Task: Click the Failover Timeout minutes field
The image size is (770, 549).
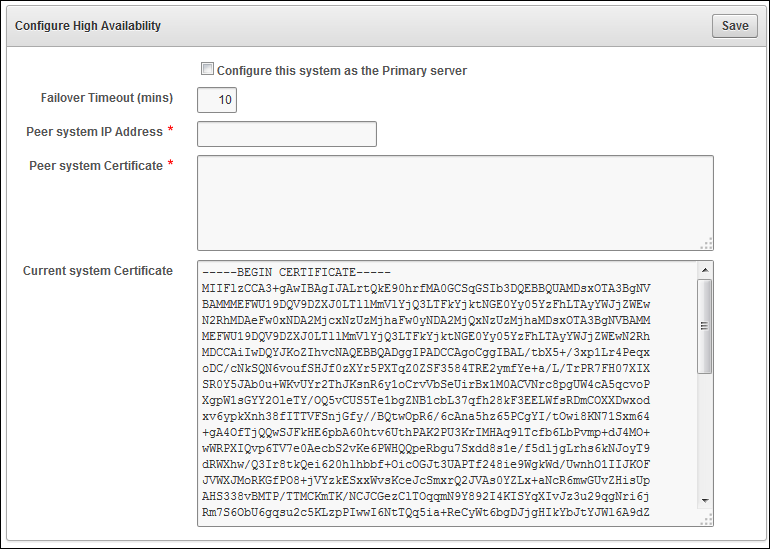Action: (x=217, y=100)
